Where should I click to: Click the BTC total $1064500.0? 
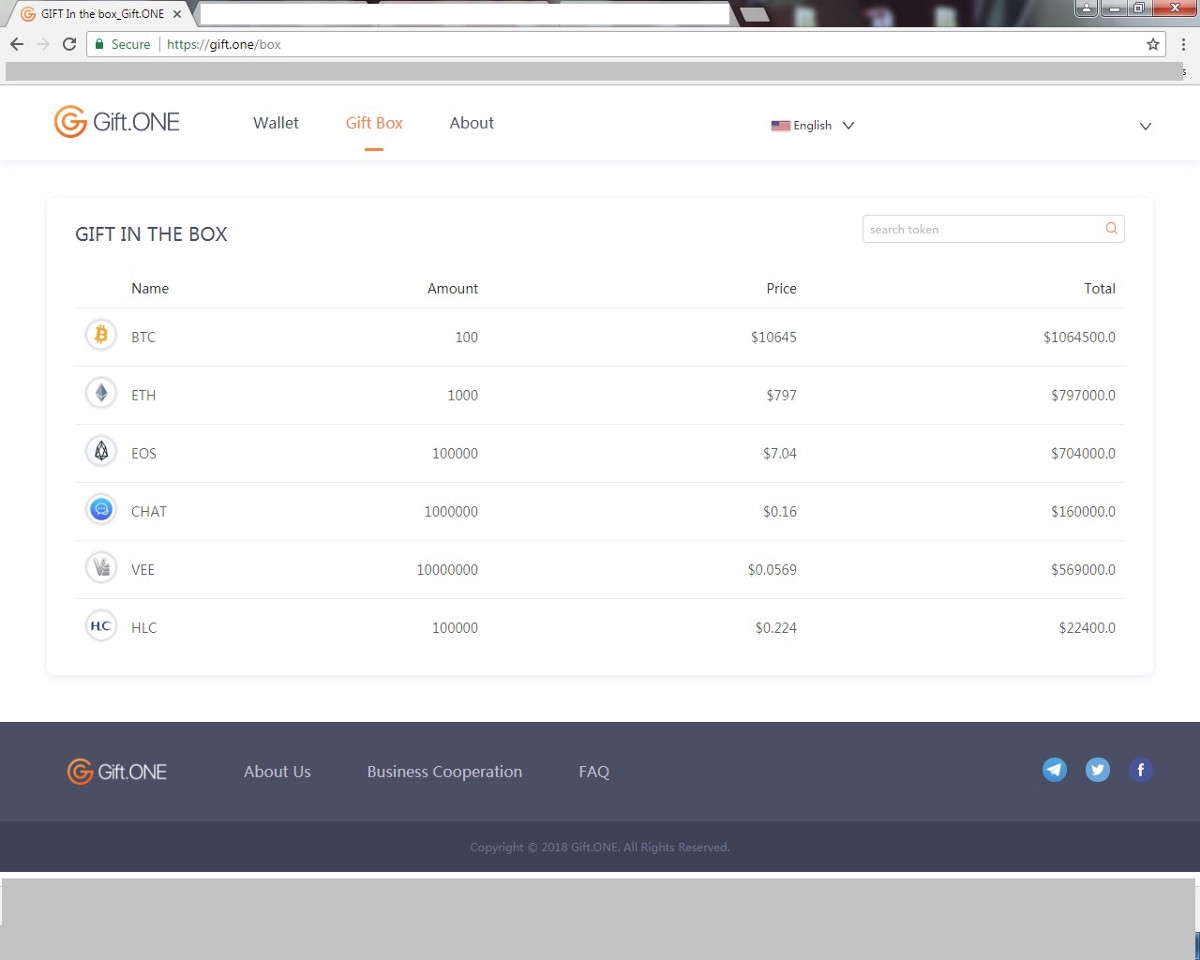click(1080, 337)
